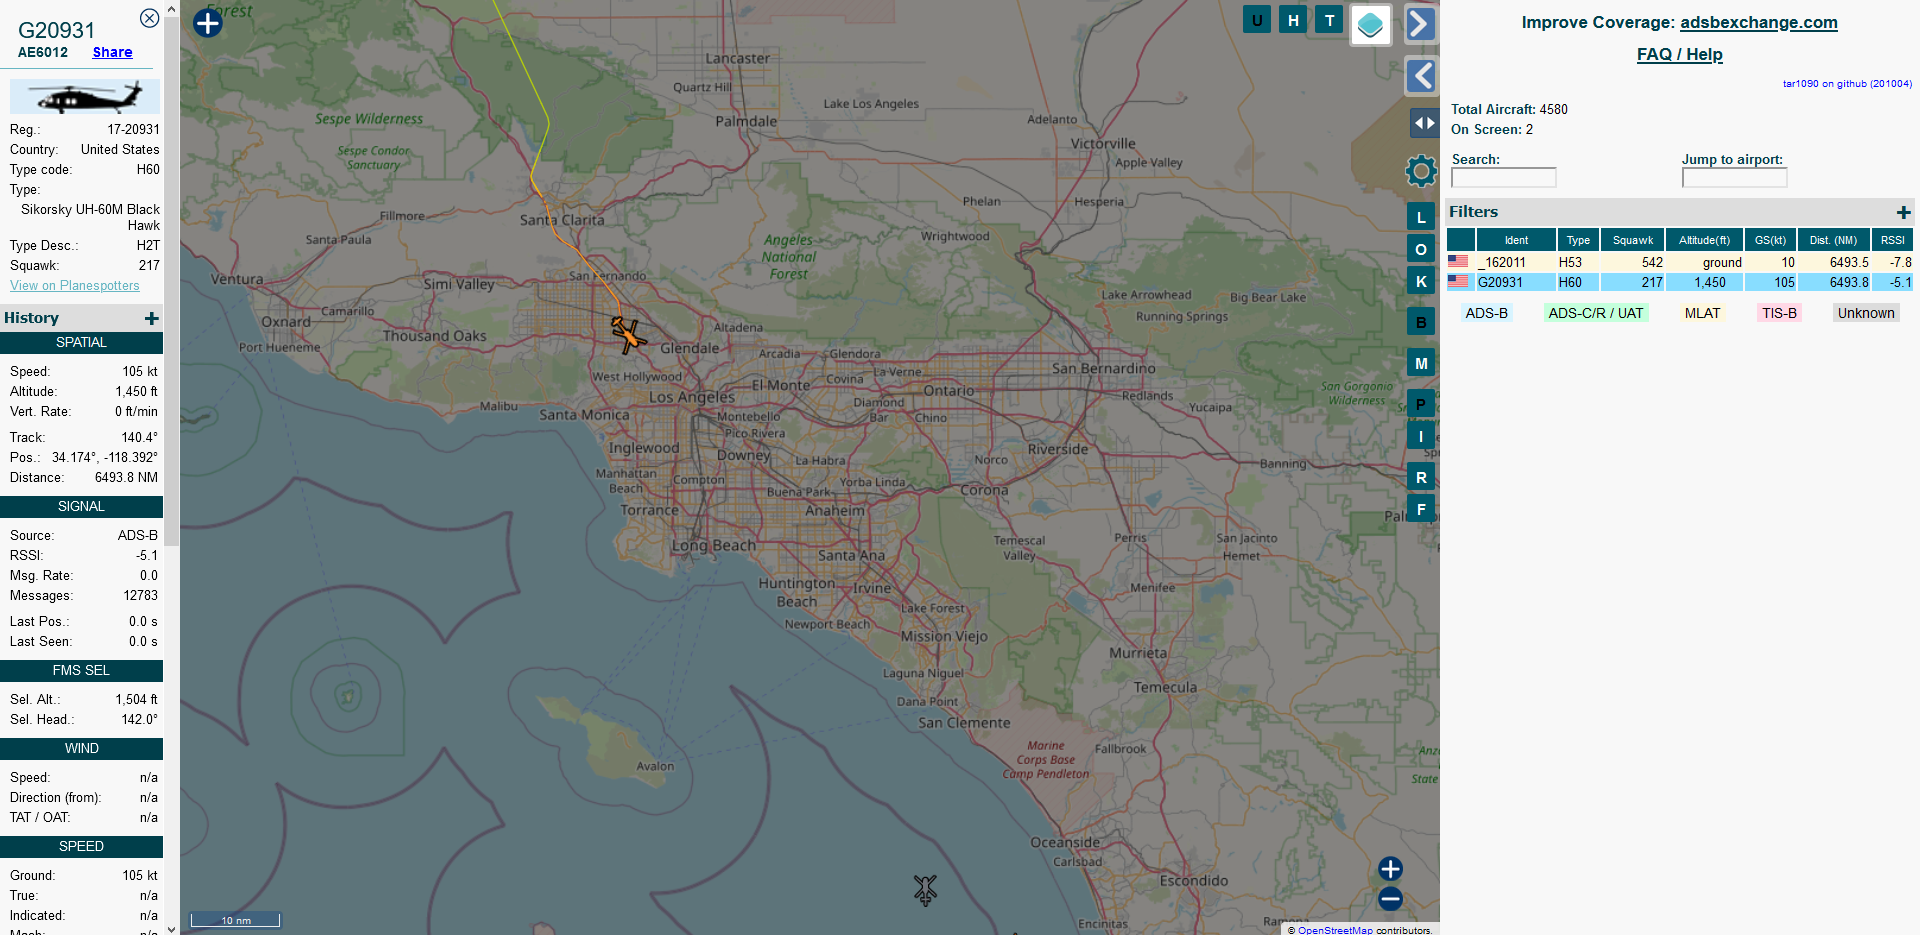Toggle the O map button

pos(1421,249)
